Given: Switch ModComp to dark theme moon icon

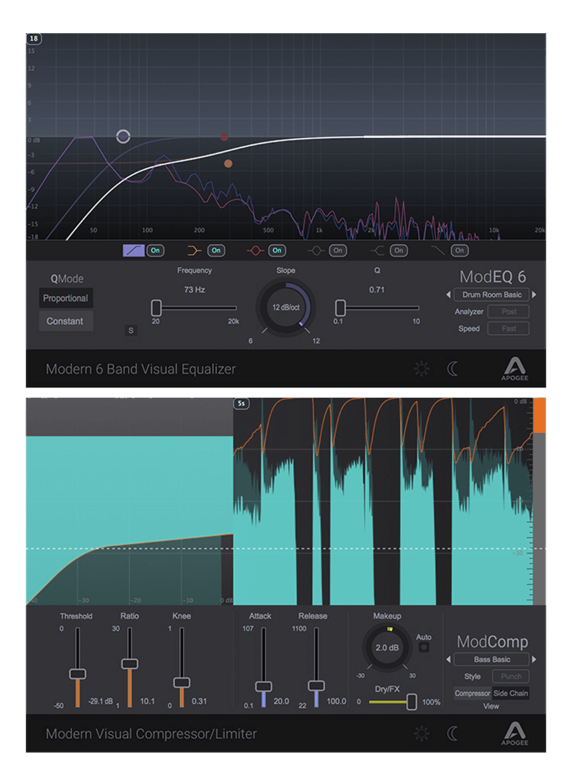Looking at the screenshot, I should tap(453, 733).
